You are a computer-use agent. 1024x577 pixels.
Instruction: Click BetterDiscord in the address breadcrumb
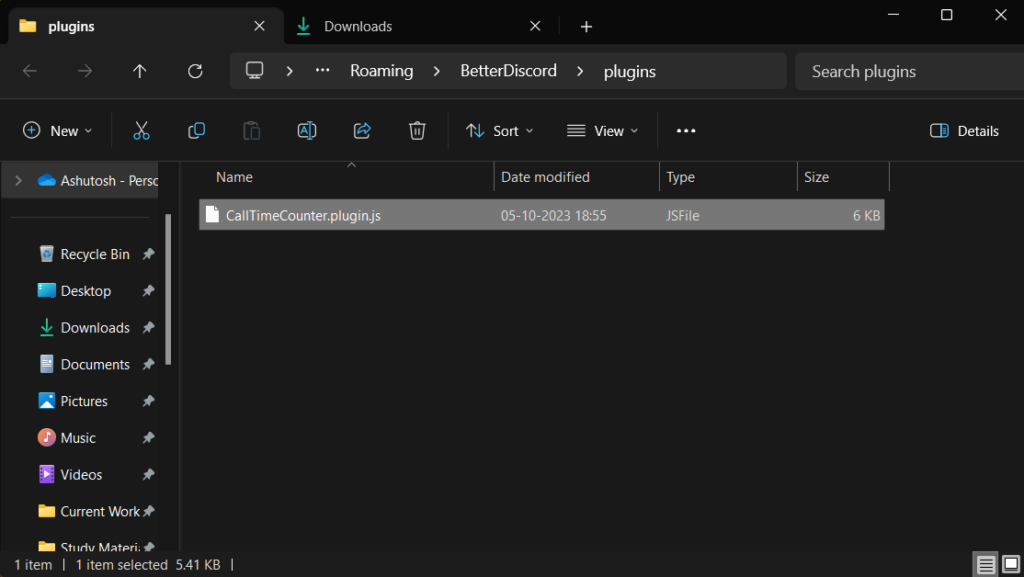pos(508,71)
